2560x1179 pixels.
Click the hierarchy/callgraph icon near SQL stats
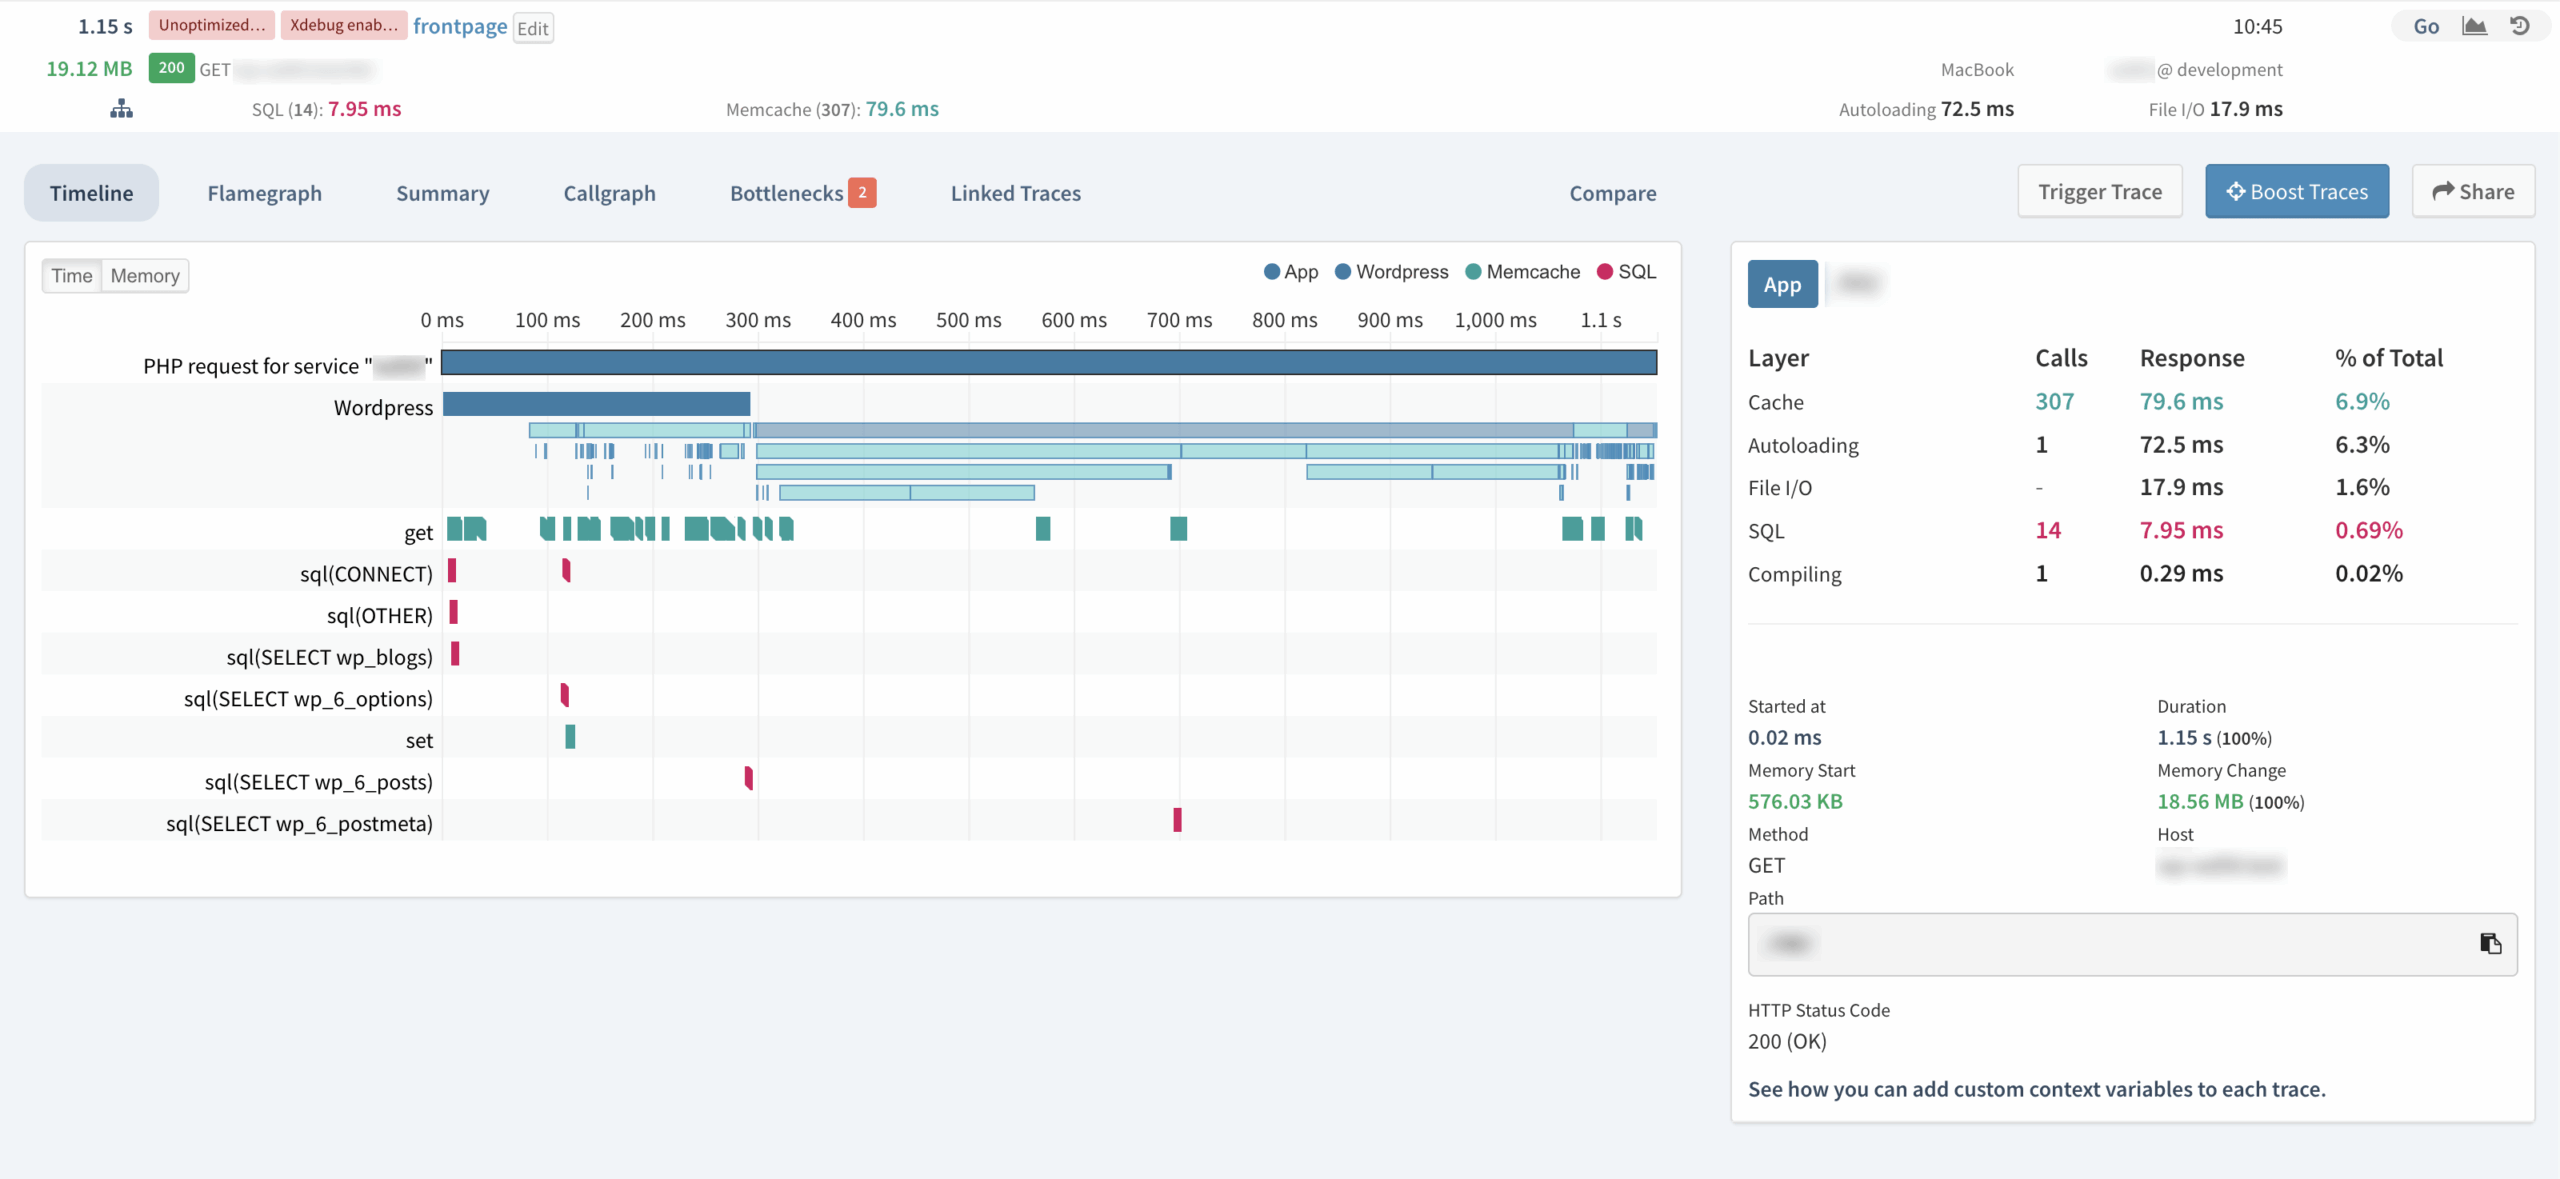pyautogui.click(x=120, y=108)
